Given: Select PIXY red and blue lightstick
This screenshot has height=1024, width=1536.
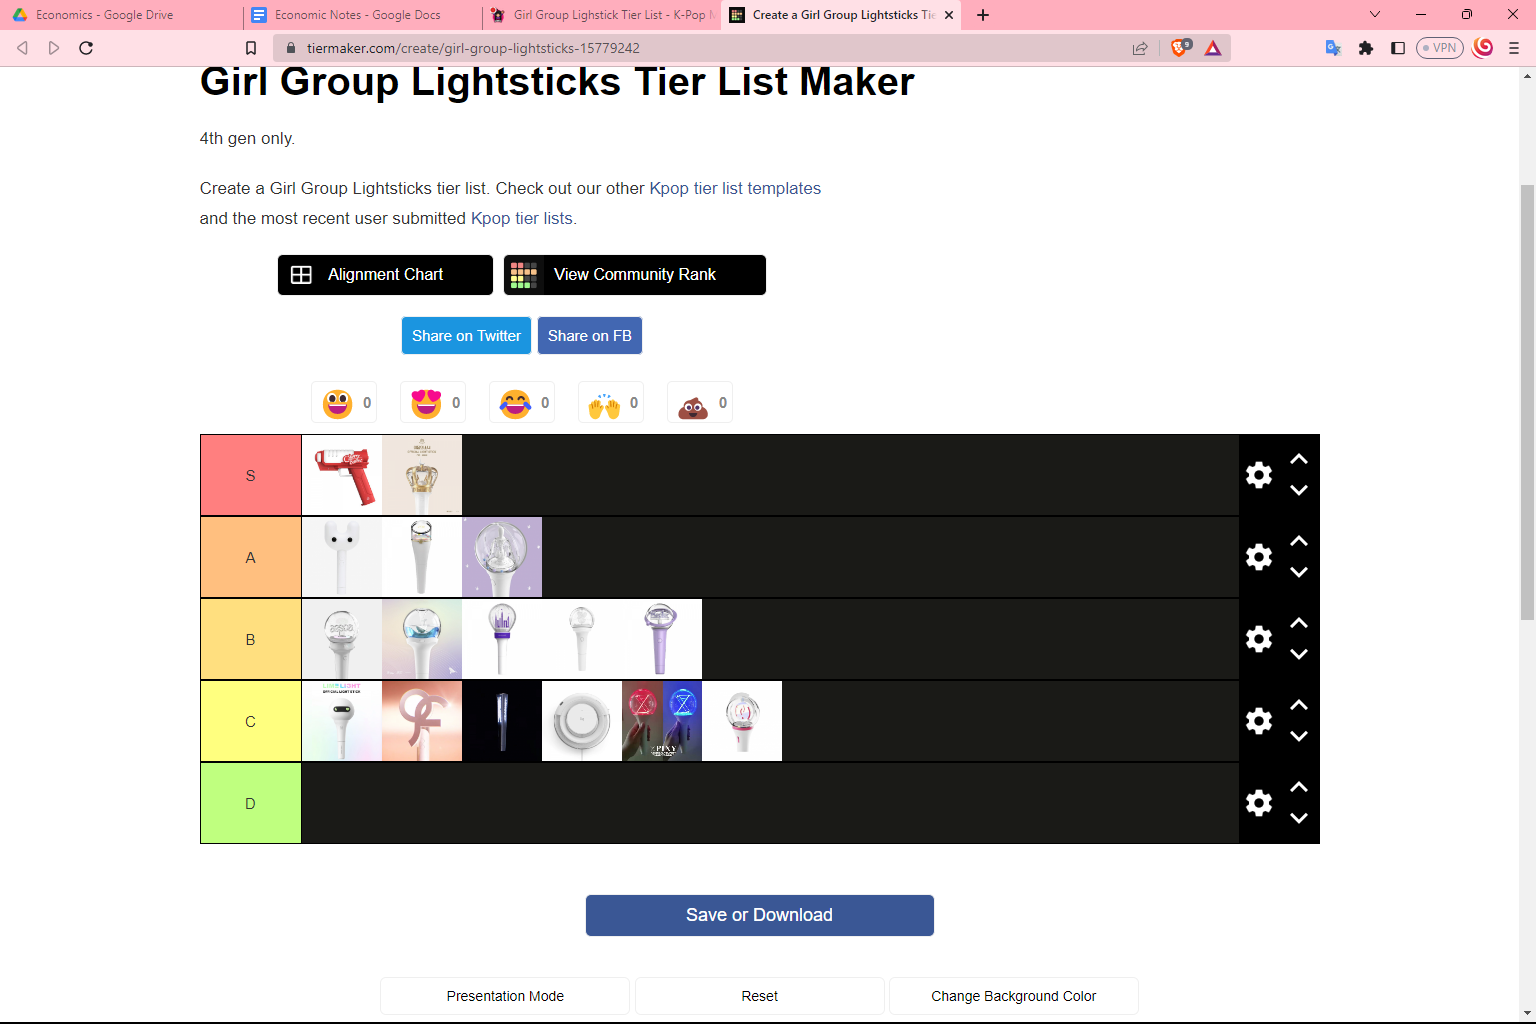Looking at the screenshot, I should tap(662, 721).
